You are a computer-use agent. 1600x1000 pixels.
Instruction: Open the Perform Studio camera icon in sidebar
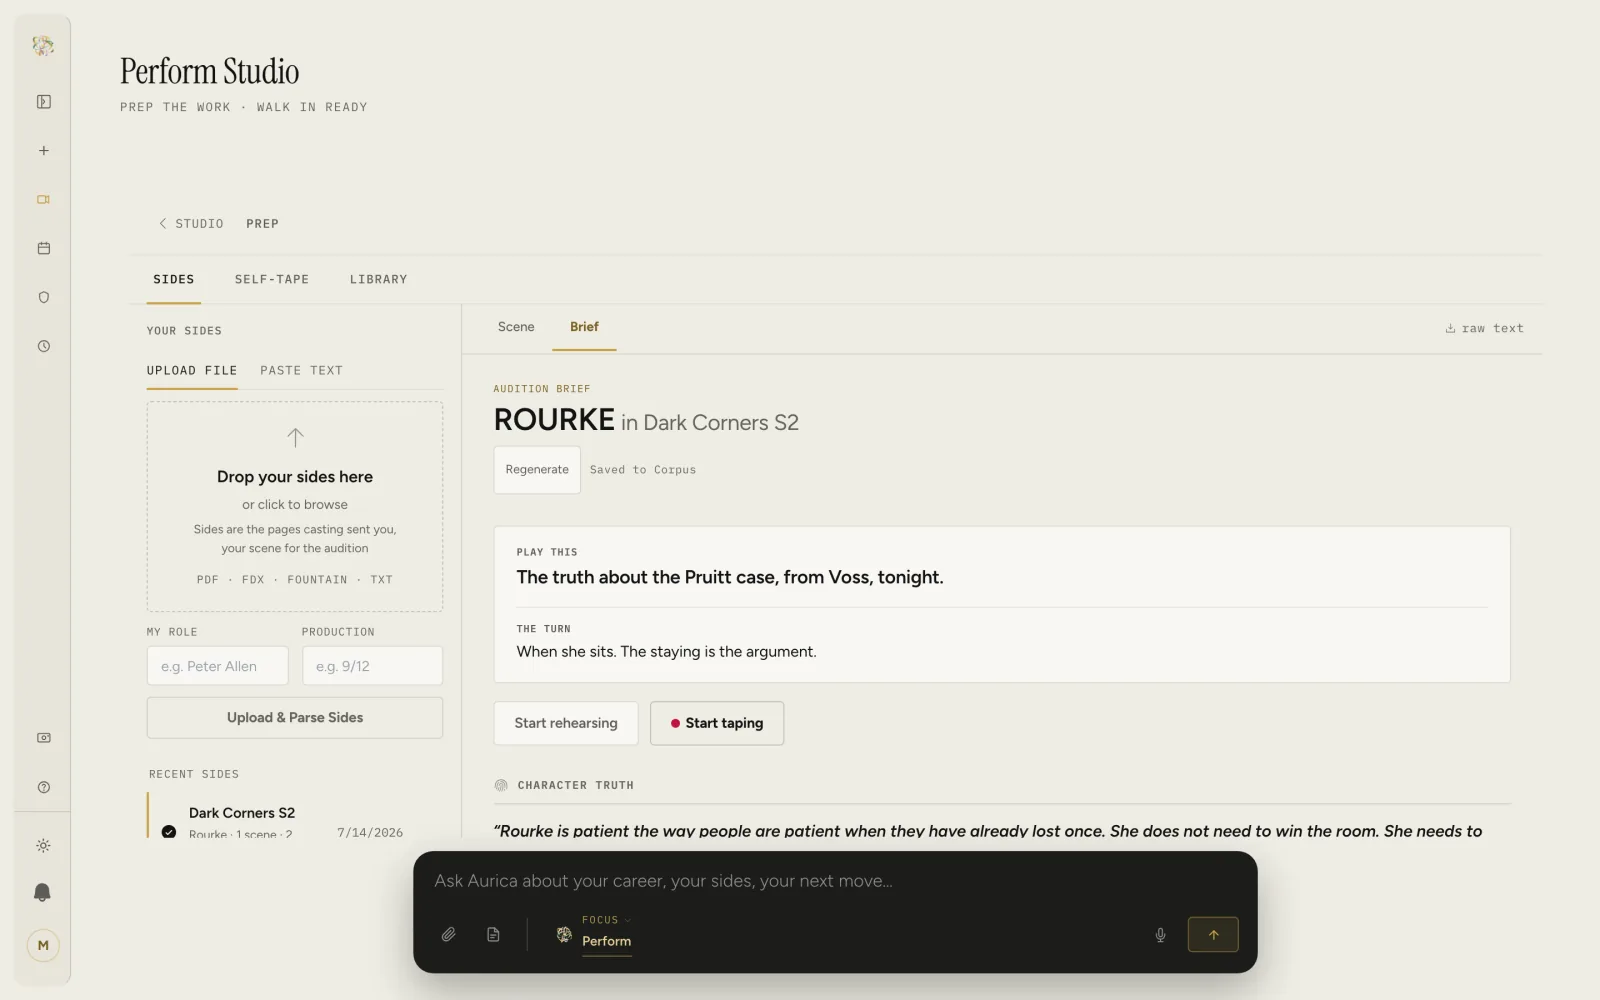pos(44,200)
